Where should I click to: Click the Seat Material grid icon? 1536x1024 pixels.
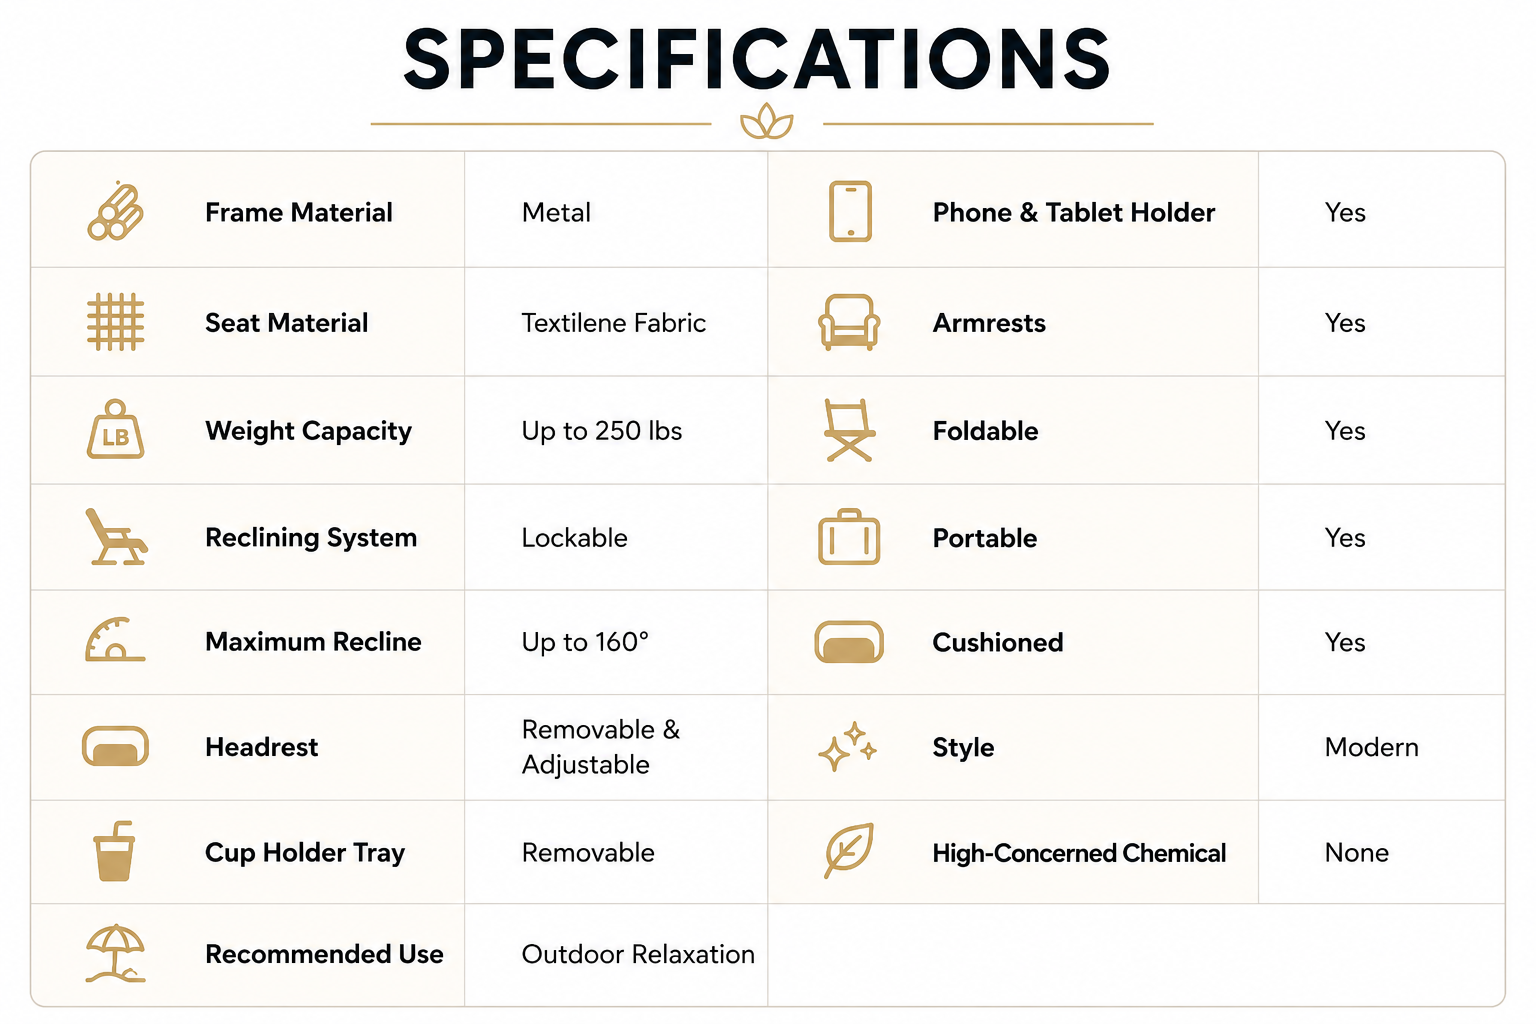click(x=115, y=322)
